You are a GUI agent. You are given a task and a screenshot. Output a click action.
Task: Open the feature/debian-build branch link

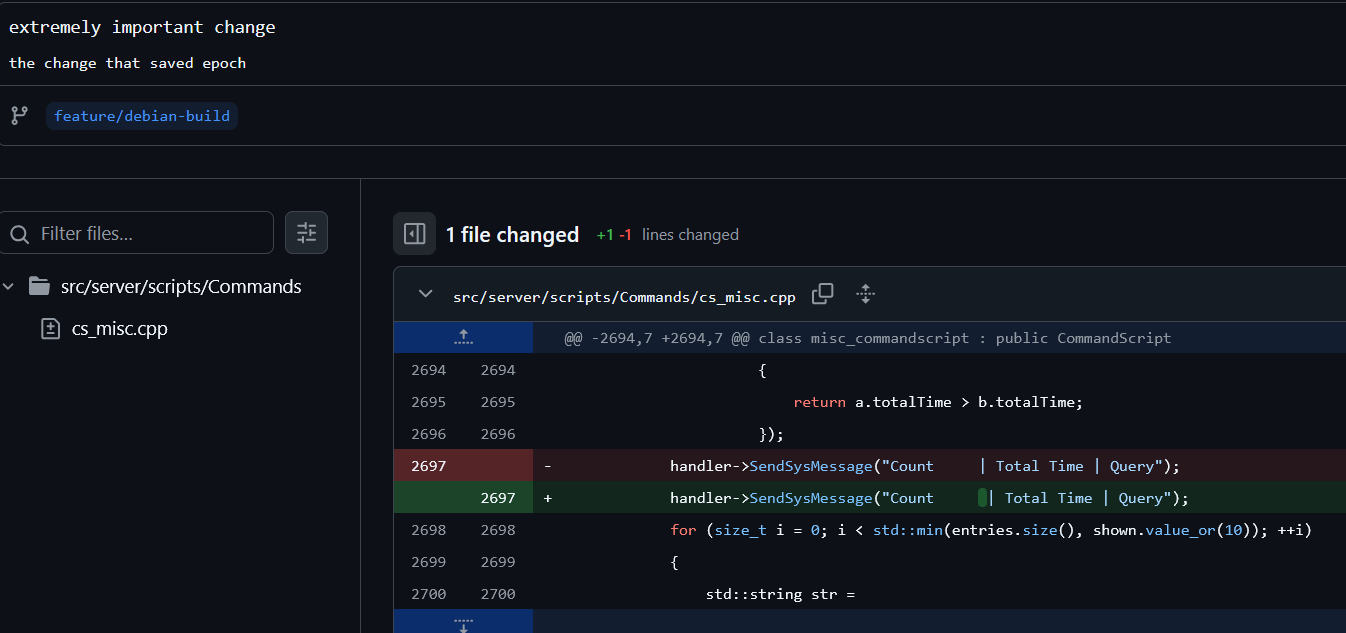[142, 116]
